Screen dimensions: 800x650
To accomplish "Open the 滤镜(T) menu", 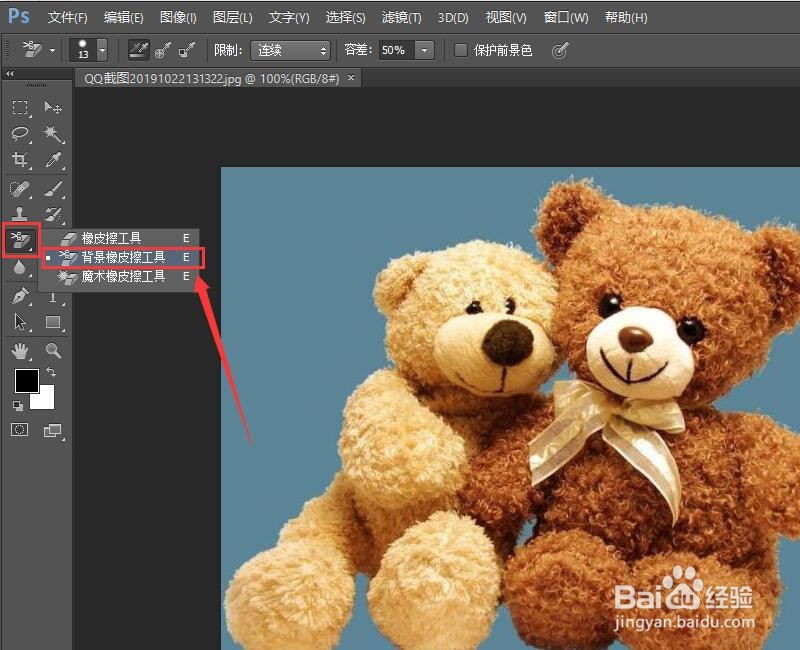I will (402, 17).
